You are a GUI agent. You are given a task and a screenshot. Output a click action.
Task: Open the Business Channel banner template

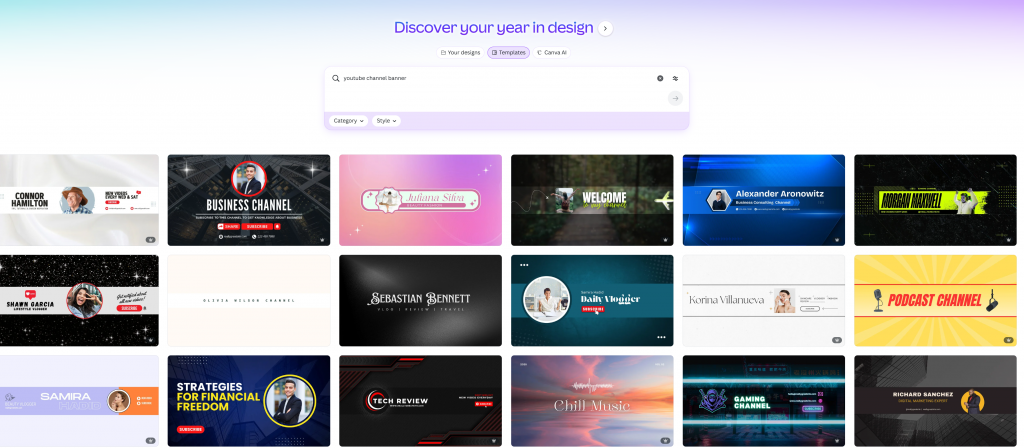pos(249,200)
